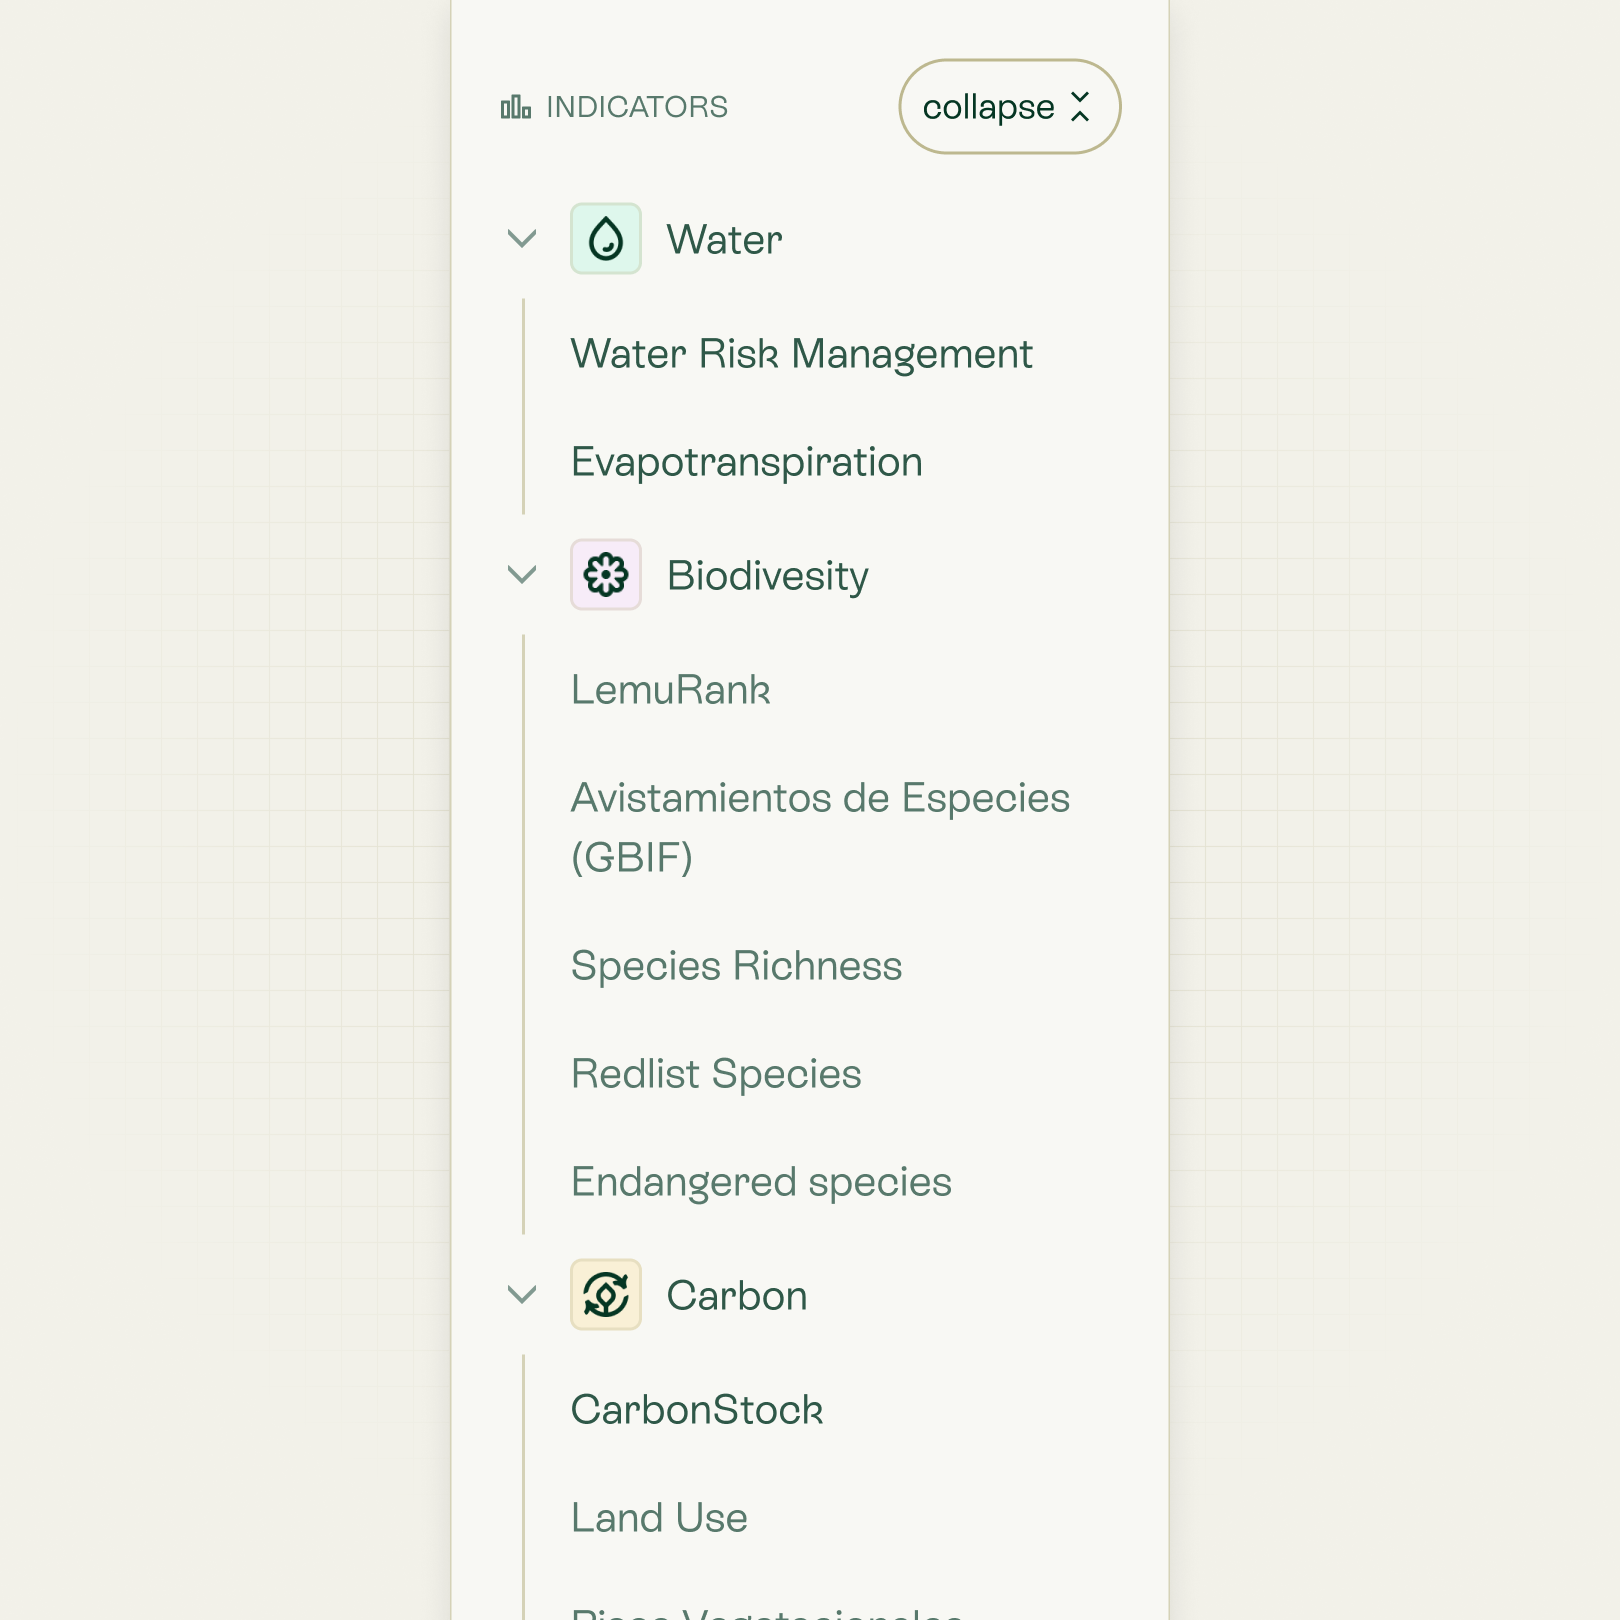Screen dimensions: 1620x1620
Task: Click the Carbon cycle icon
Action: coord(606,1295)
